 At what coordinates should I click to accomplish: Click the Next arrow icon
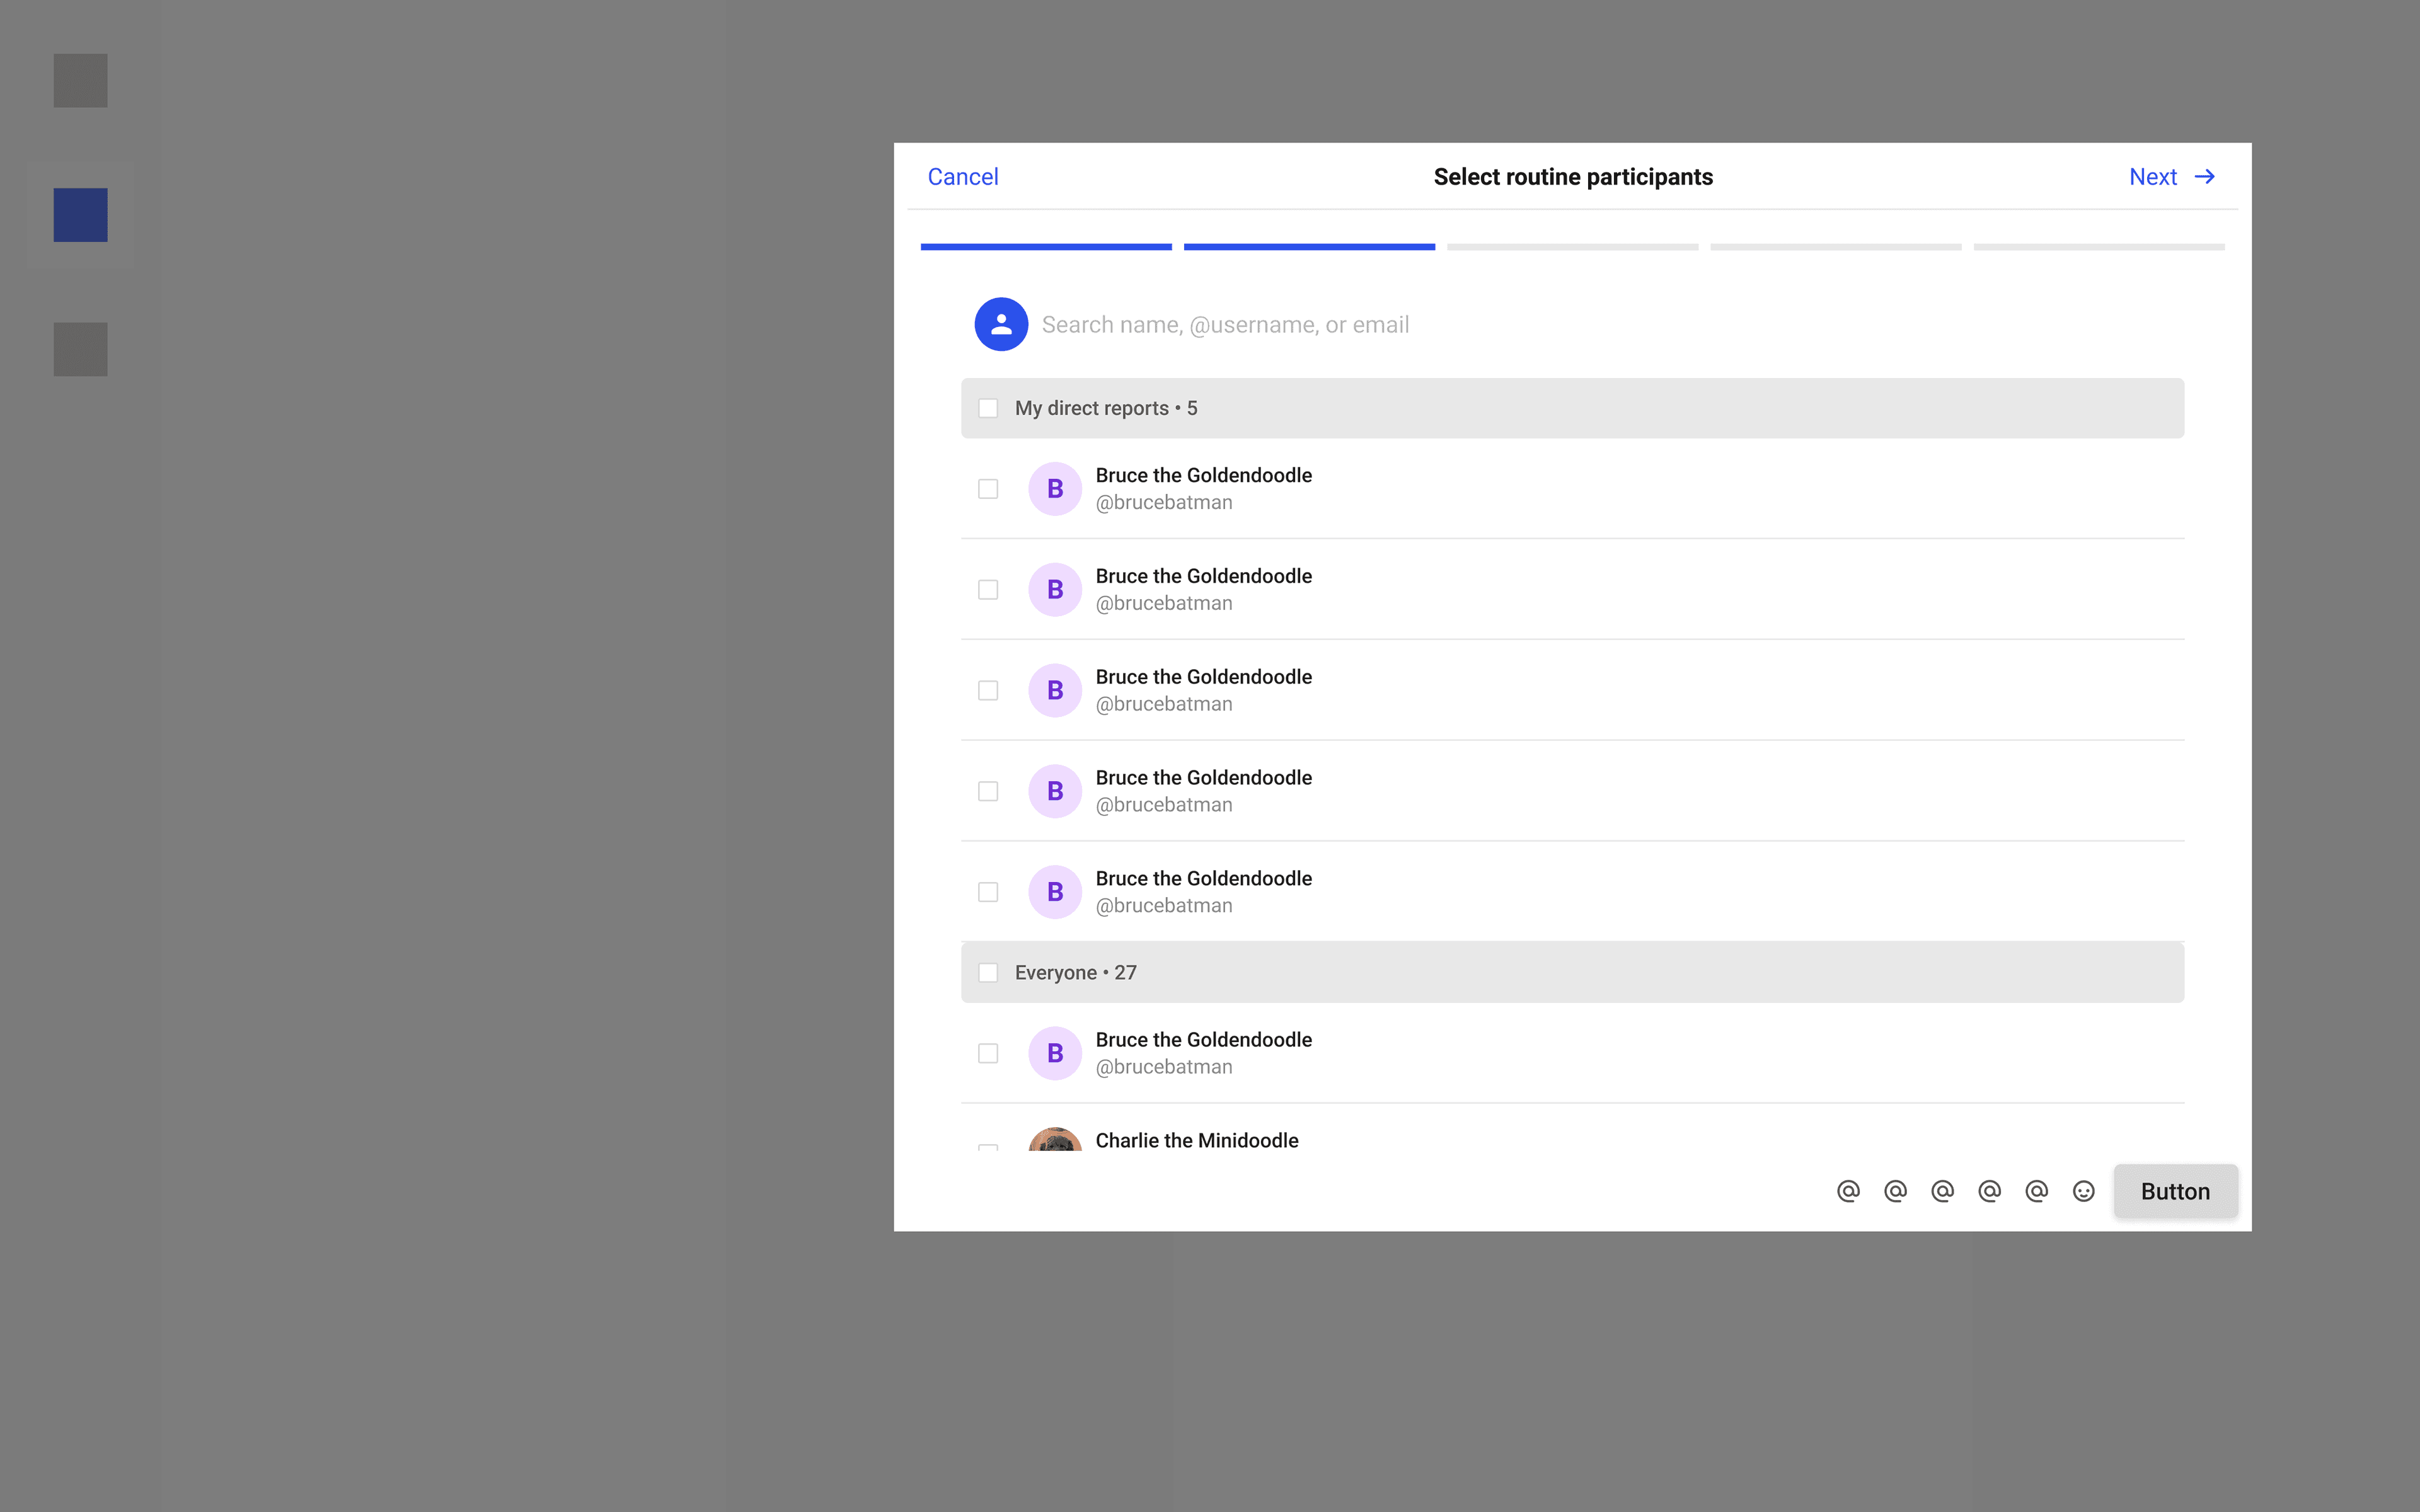[x=2204, y=177]
